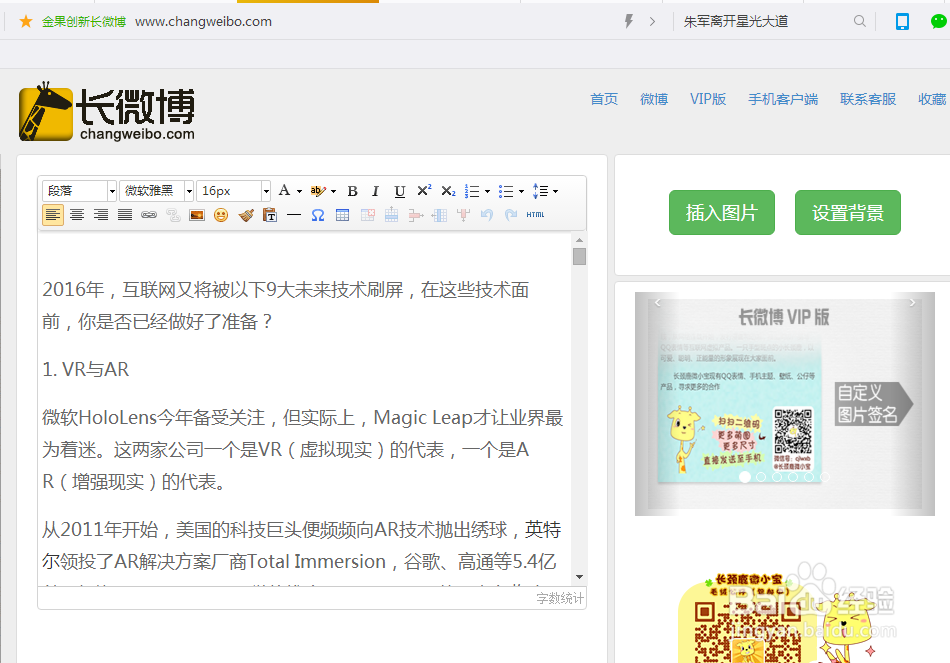The width and height of the screenshot is (950, 663).
Task: Select the first carousel indicator dot
Action: pyautogui.click(x=745, y=478)
